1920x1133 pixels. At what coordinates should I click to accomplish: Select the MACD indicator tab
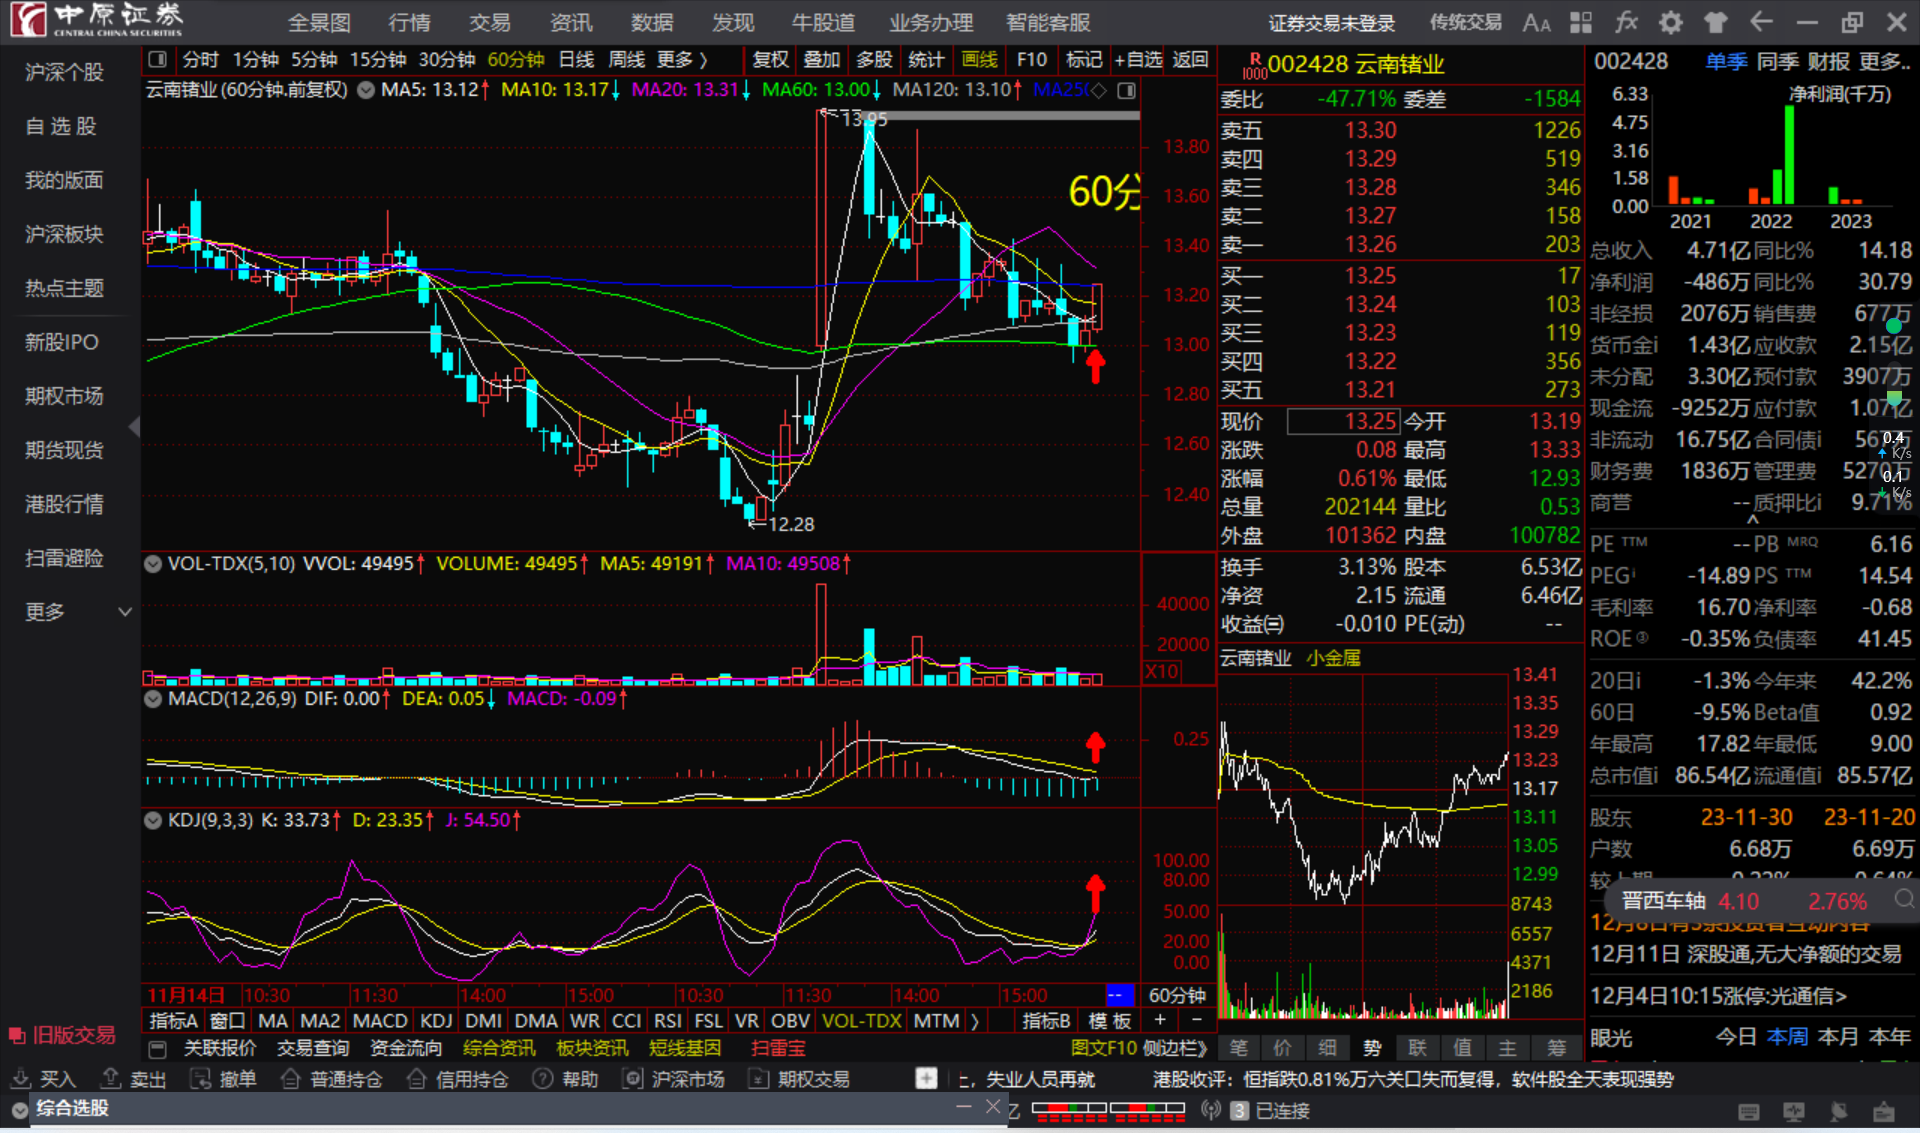380,1021
